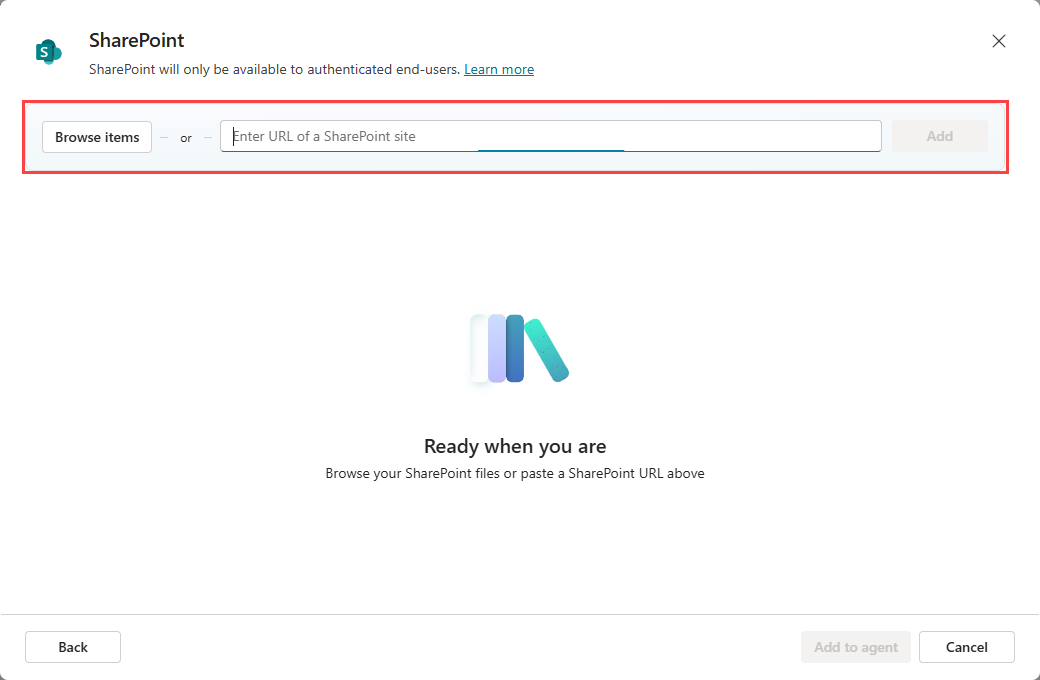Cancel the SharePoint dialog
The height and width of the screenshot is (680, 1040).
966,647
